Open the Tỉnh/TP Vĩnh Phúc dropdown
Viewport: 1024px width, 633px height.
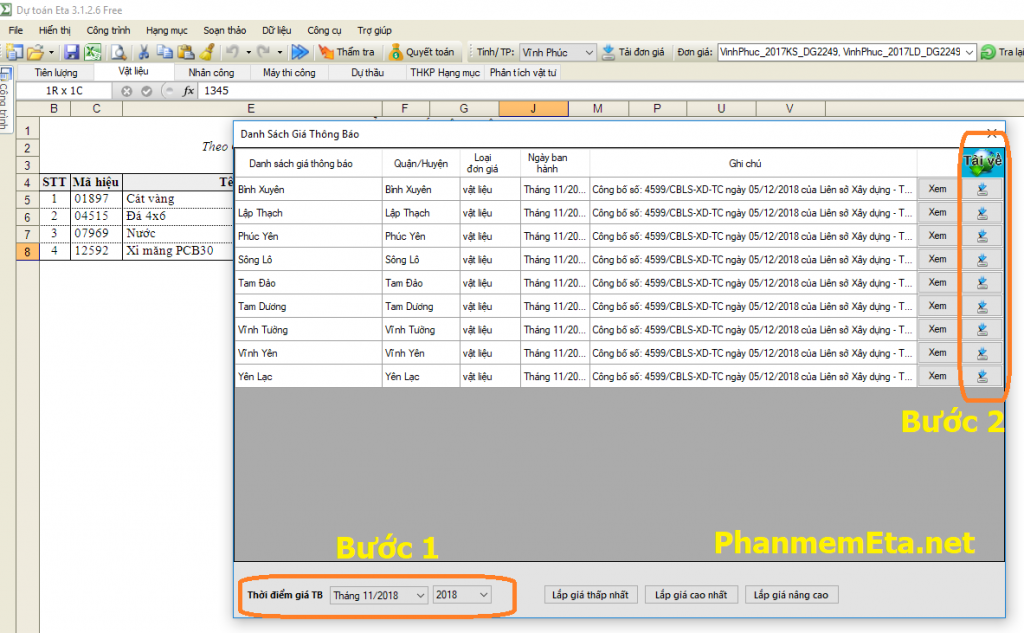(x=588, y=52)
